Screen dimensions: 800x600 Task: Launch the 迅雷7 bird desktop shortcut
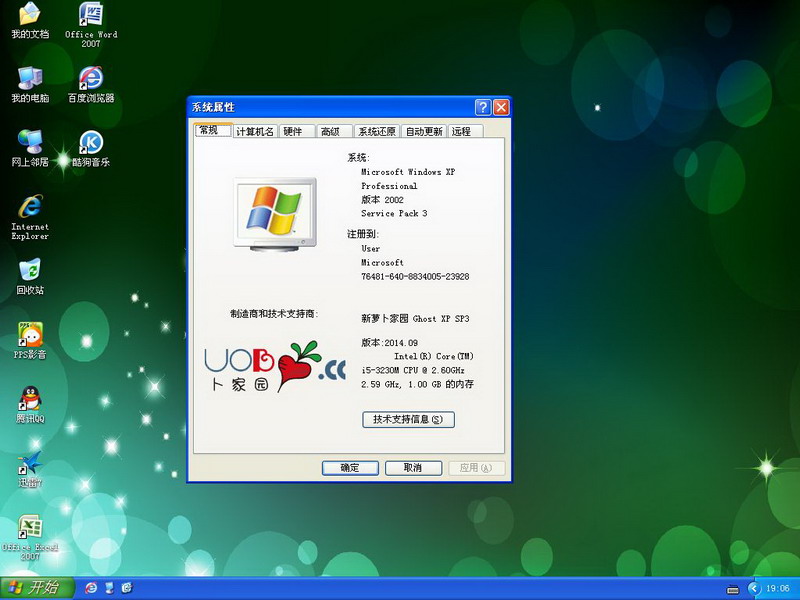point(30,469)
